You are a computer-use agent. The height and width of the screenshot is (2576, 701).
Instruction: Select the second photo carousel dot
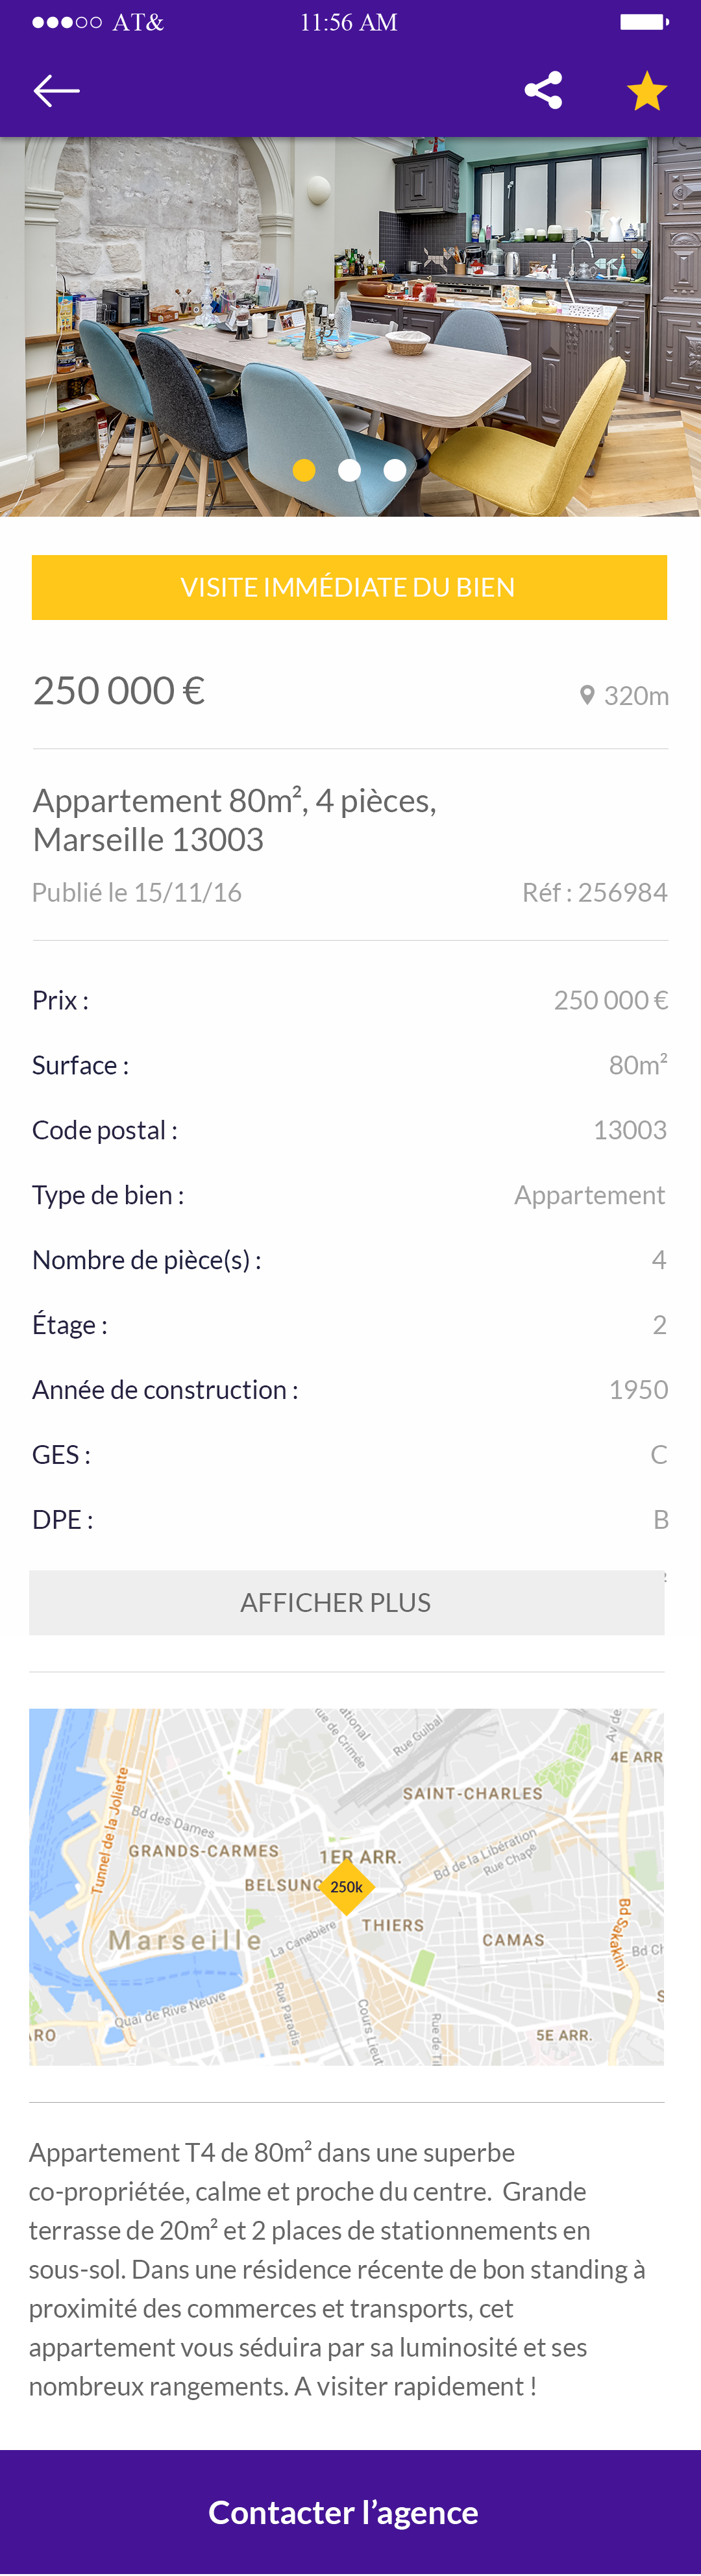pyautogui.click(x=349, y=470)
